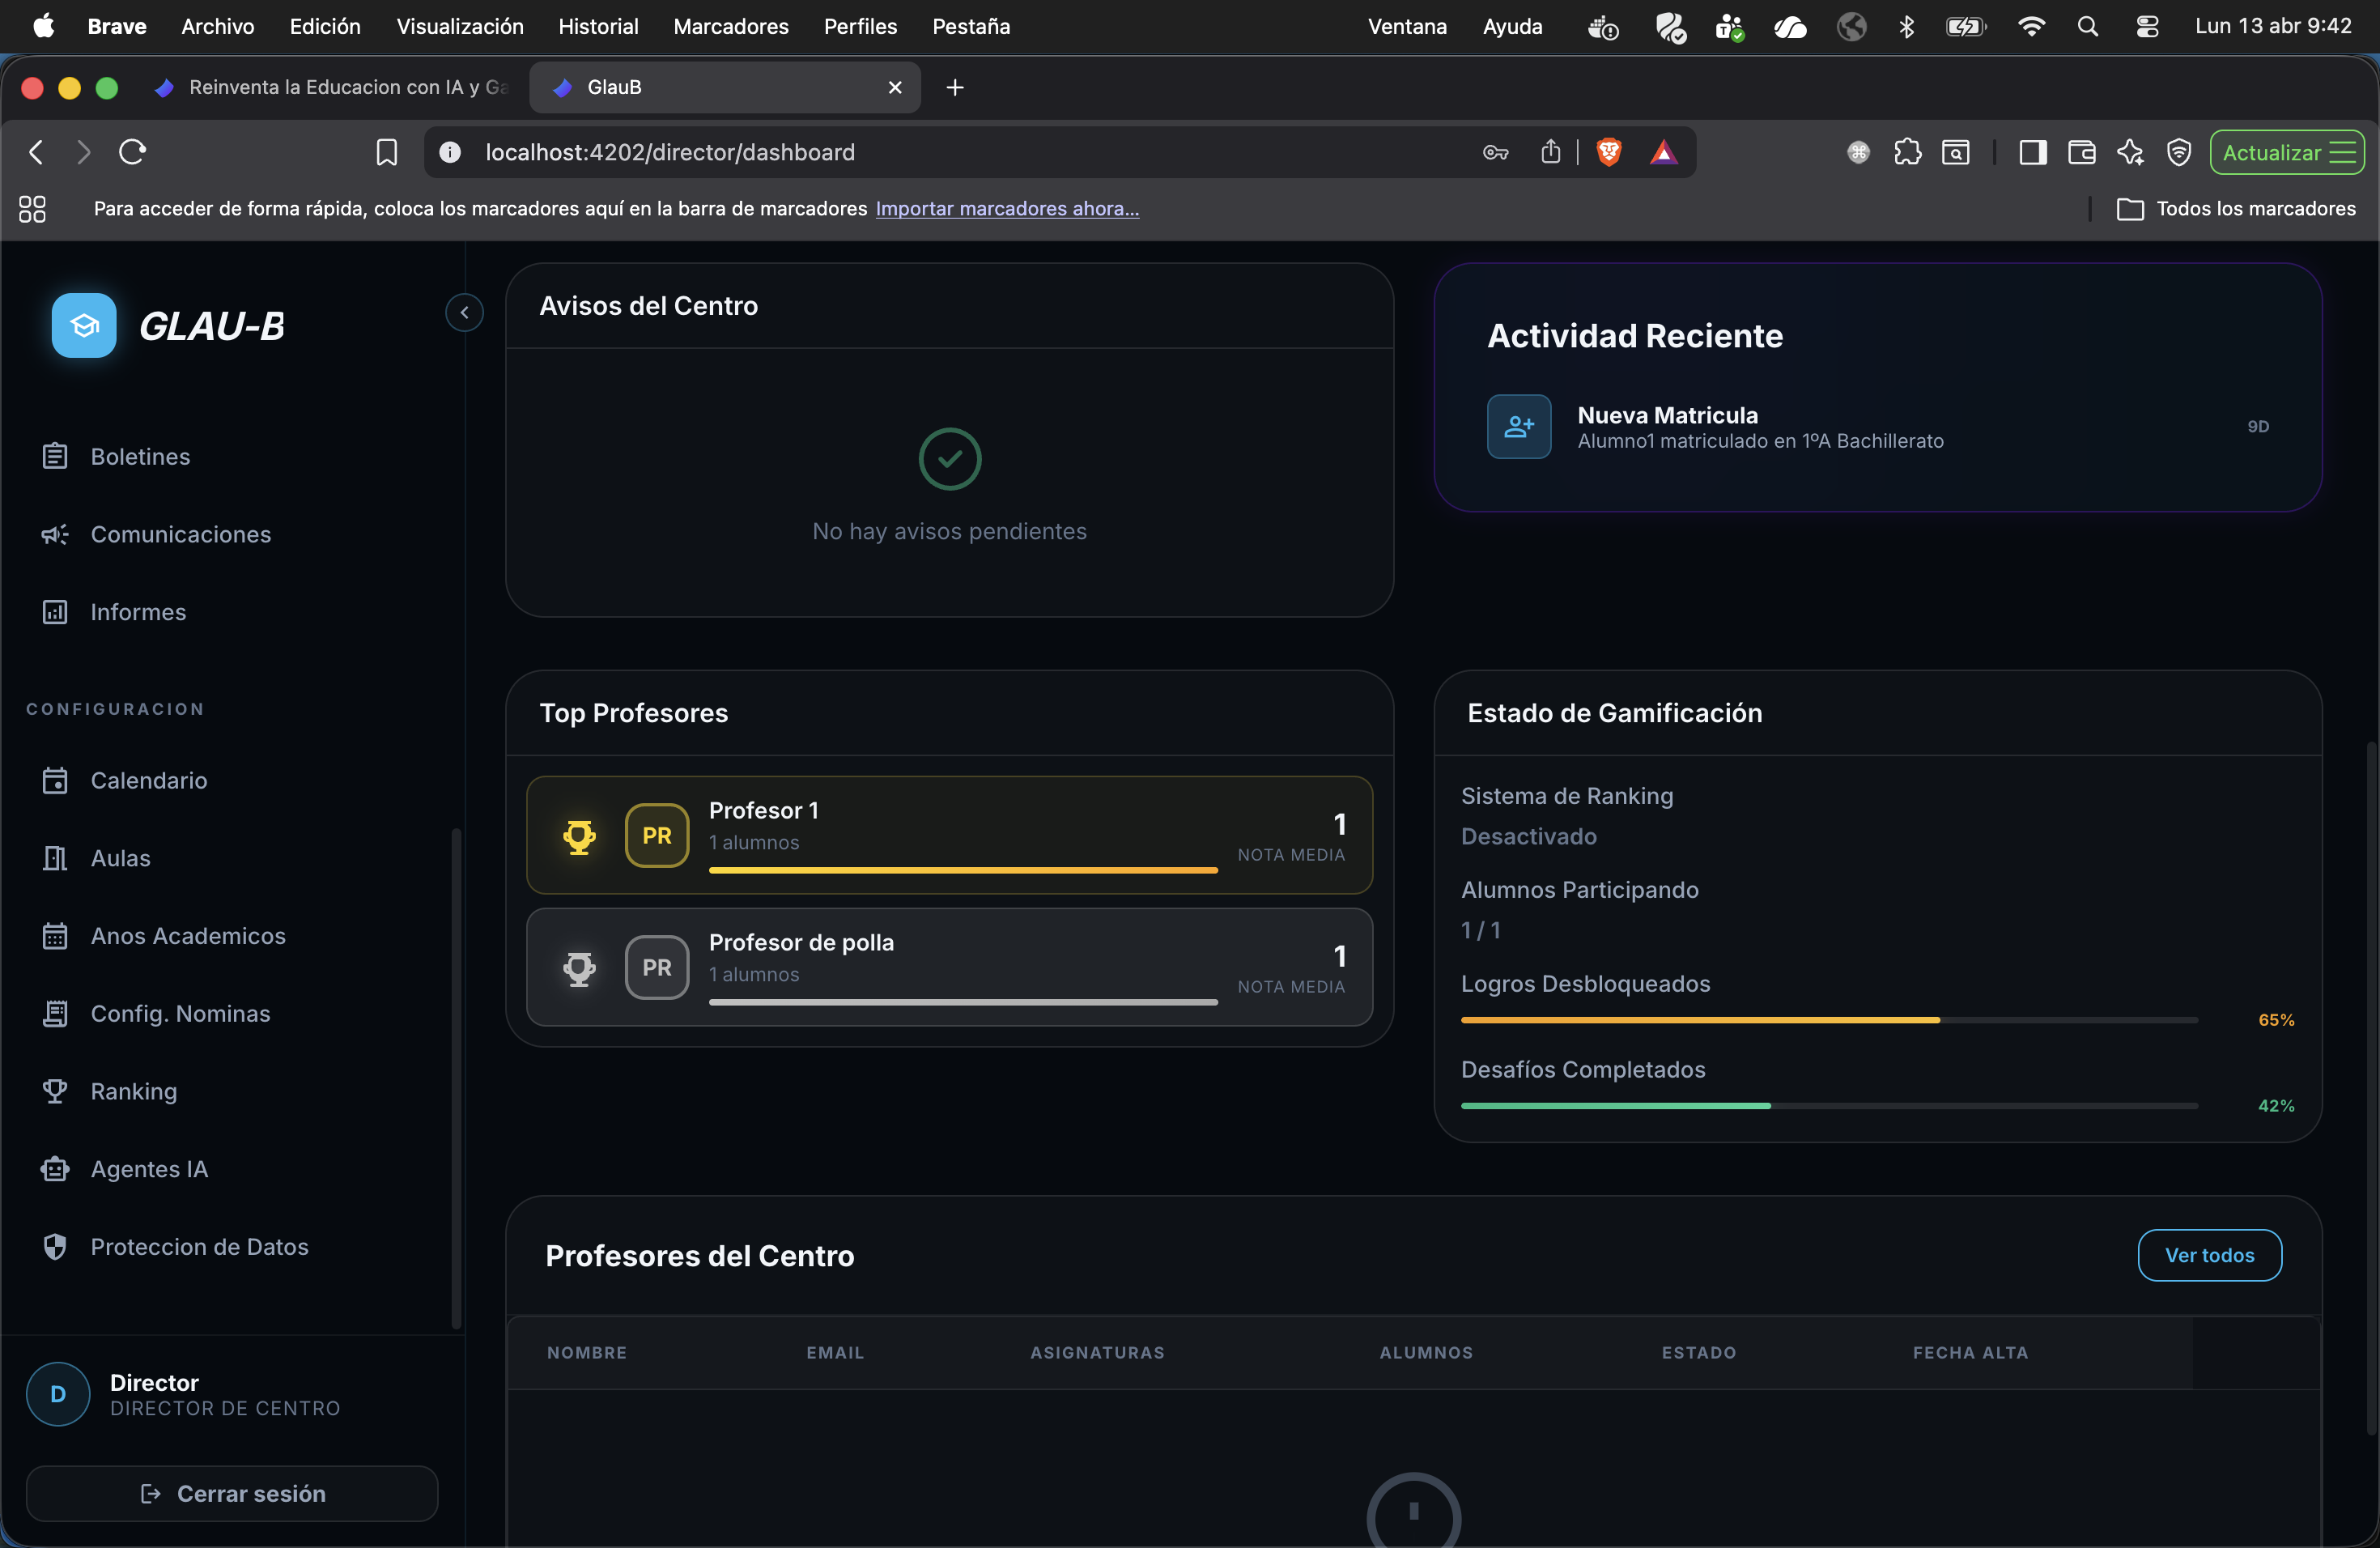Open the Anos Academicos section

188,935
